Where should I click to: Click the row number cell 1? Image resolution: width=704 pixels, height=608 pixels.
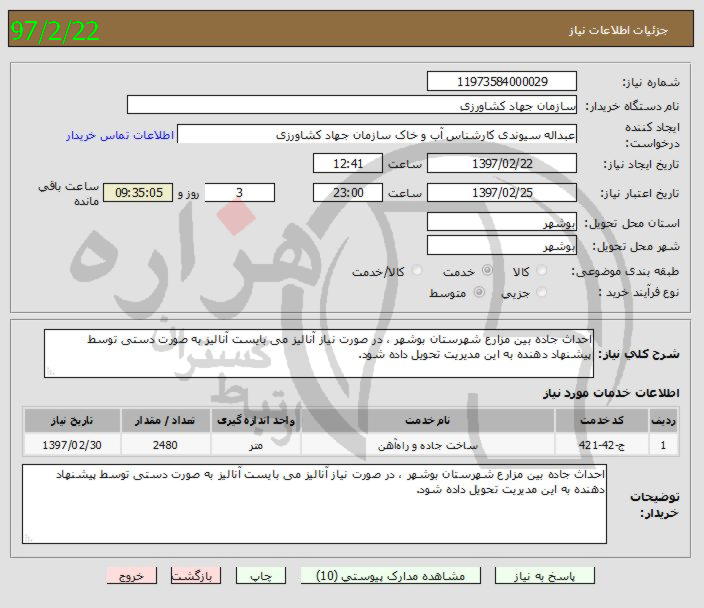663,445
